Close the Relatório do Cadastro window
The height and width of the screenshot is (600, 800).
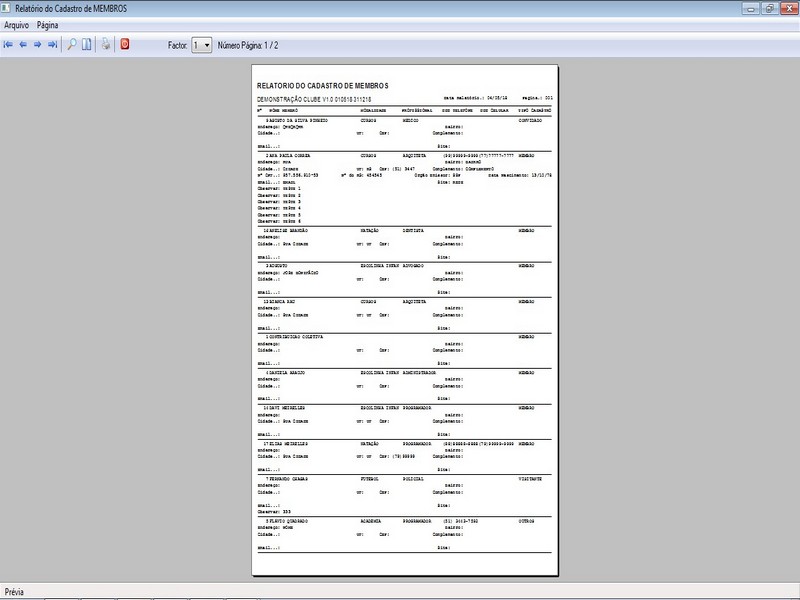click(x=789, y=8)
